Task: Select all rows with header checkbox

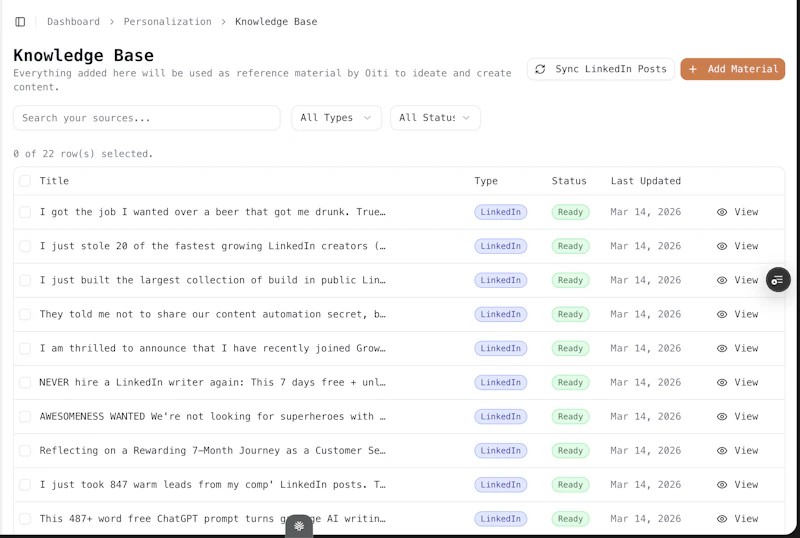Action: 25,181
